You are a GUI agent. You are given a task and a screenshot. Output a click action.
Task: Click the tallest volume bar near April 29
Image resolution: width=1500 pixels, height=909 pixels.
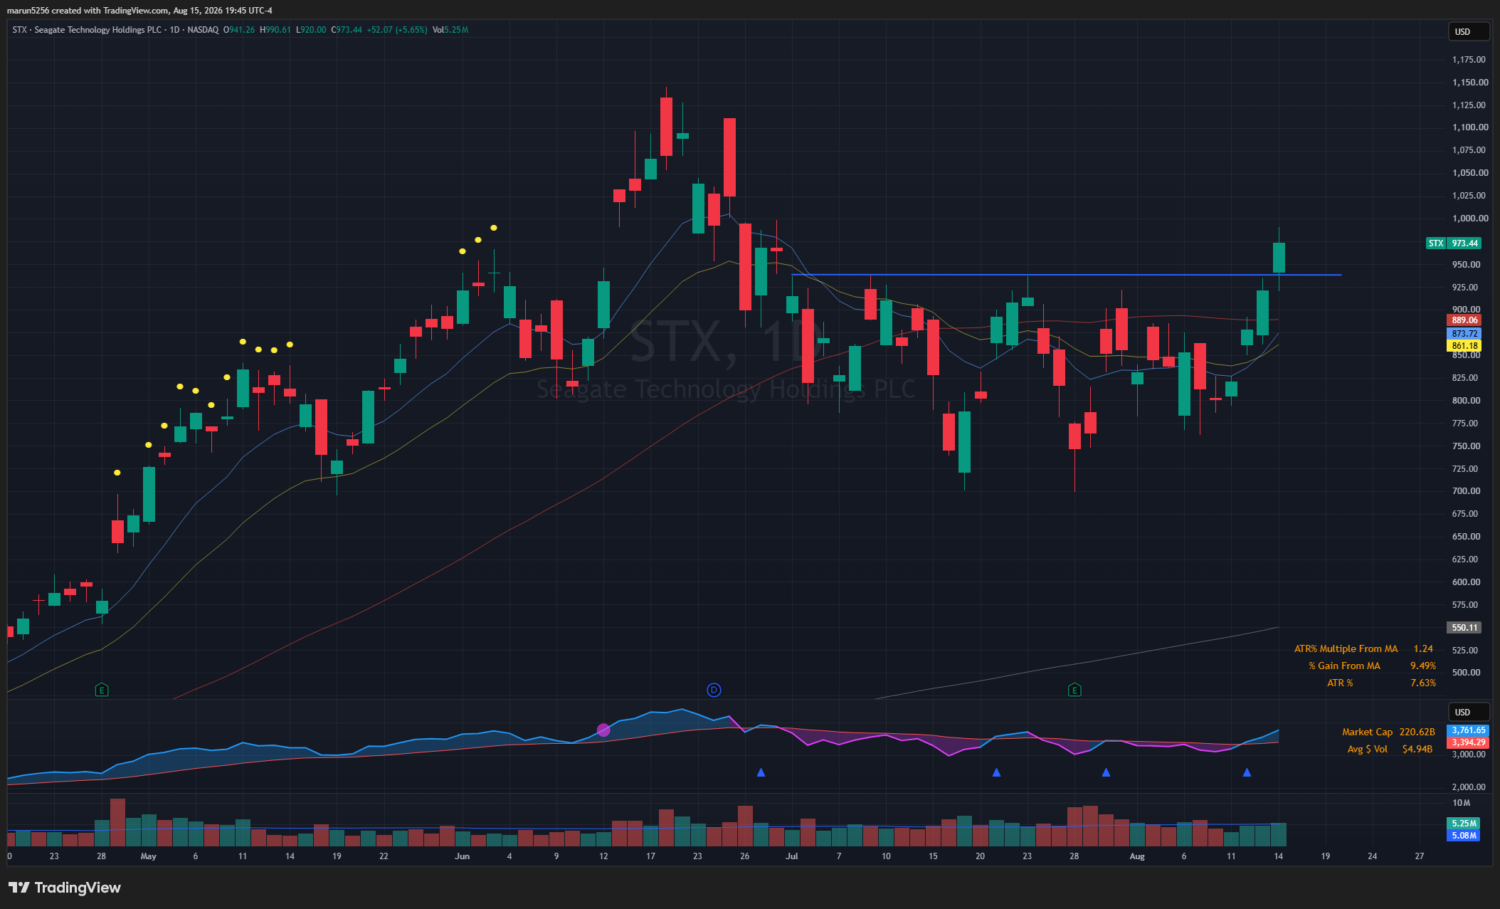coord(117,822)
